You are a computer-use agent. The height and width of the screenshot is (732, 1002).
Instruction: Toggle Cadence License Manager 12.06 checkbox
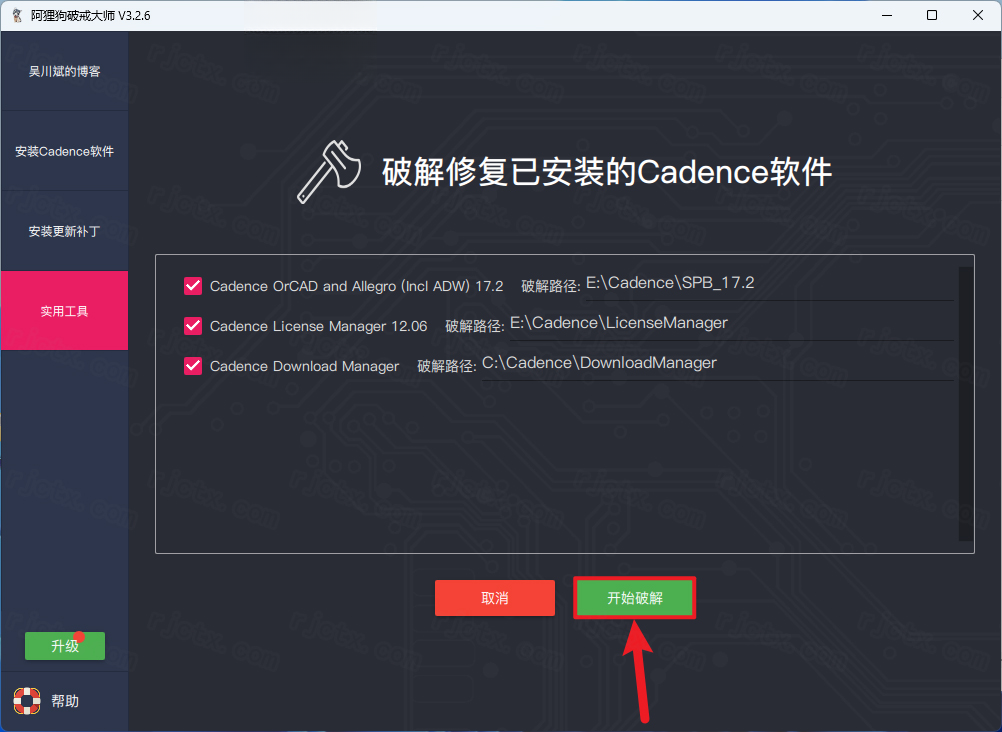[x=193, y=326]
